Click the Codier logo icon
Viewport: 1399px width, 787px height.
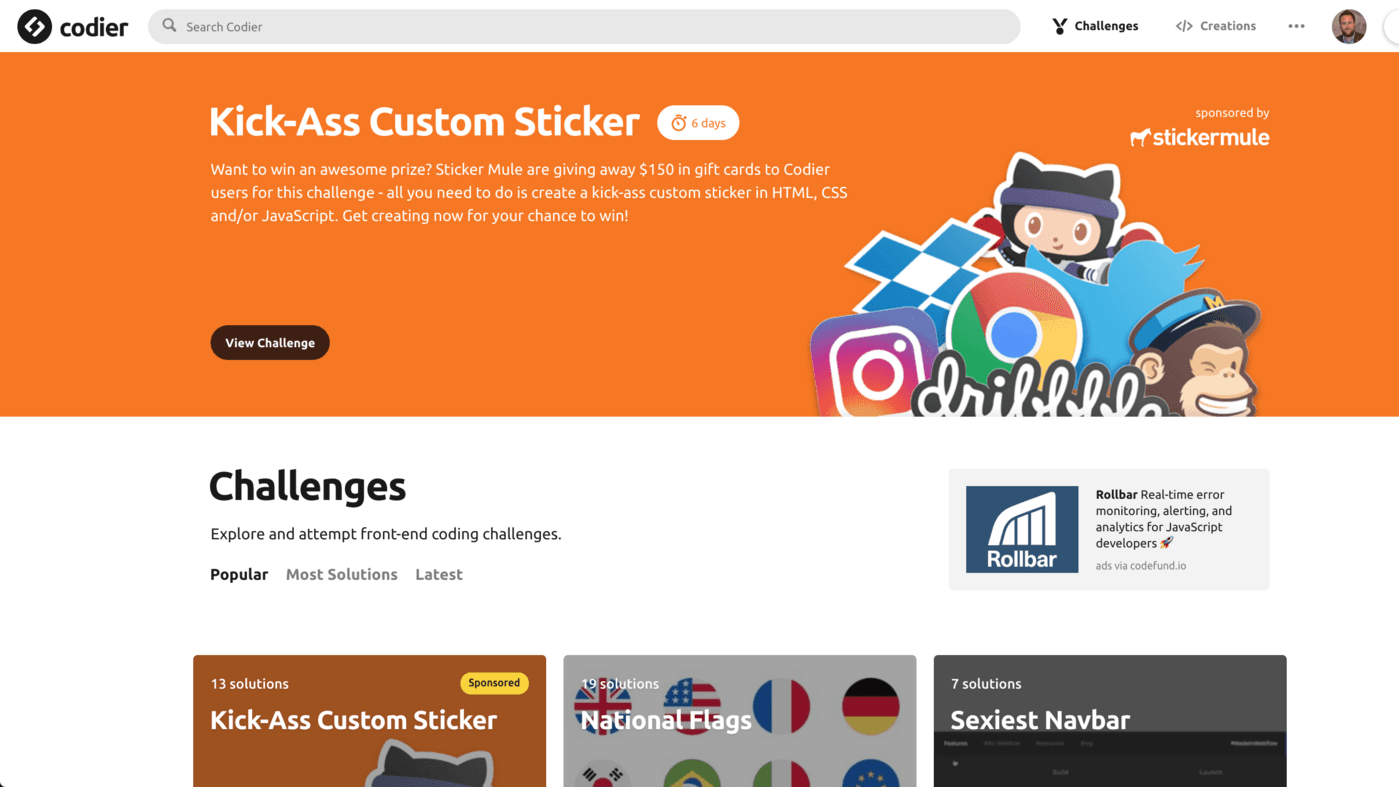click(35, 27)
